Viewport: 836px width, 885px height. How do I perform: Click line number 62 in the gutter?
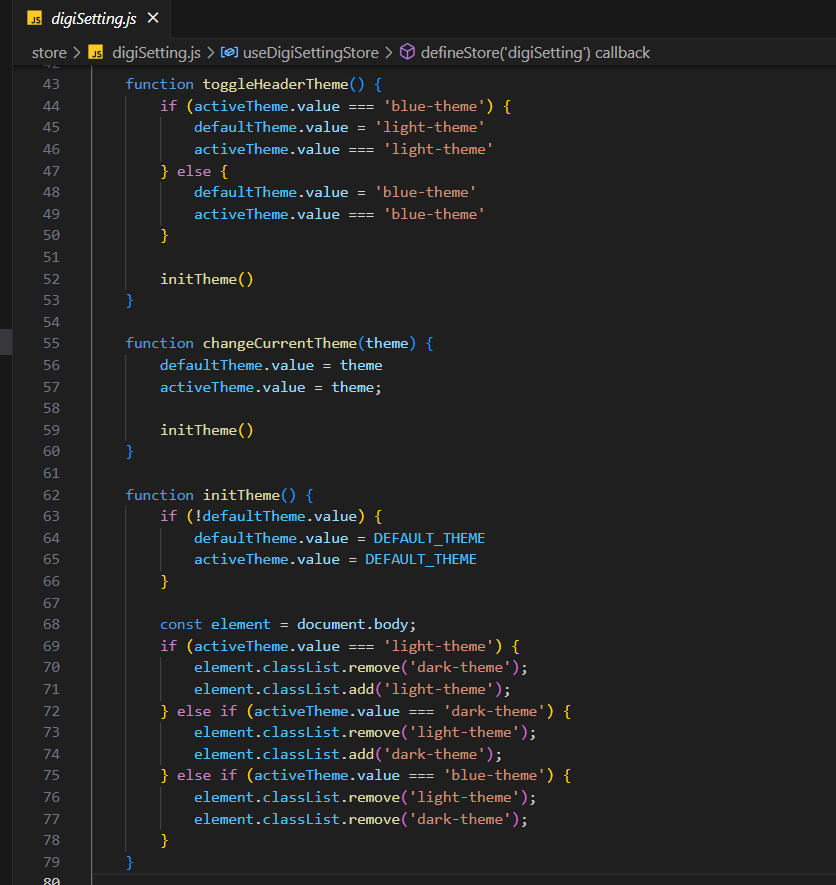pyautogui.click(x=51, y=495)
